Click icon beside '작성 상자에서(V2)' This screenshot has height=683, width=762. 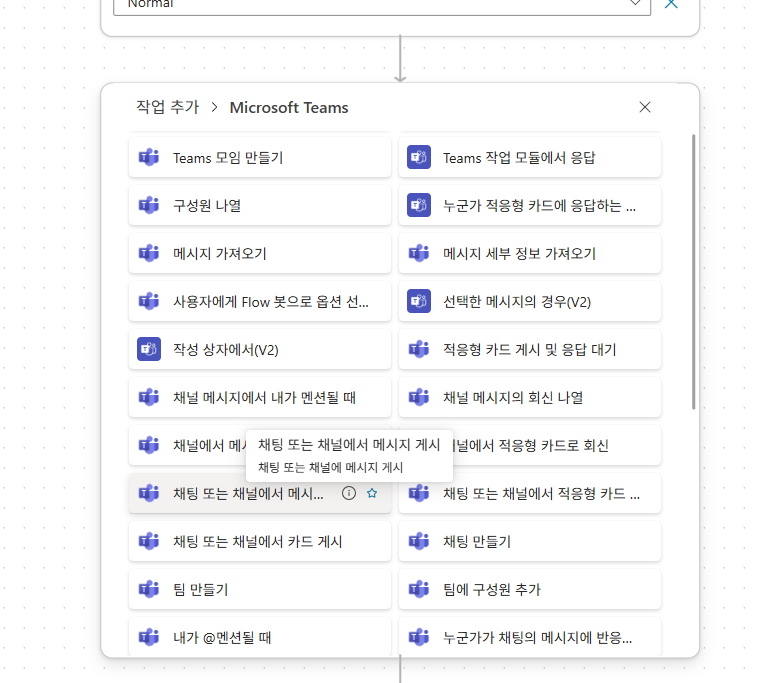(x=149, y=350)
